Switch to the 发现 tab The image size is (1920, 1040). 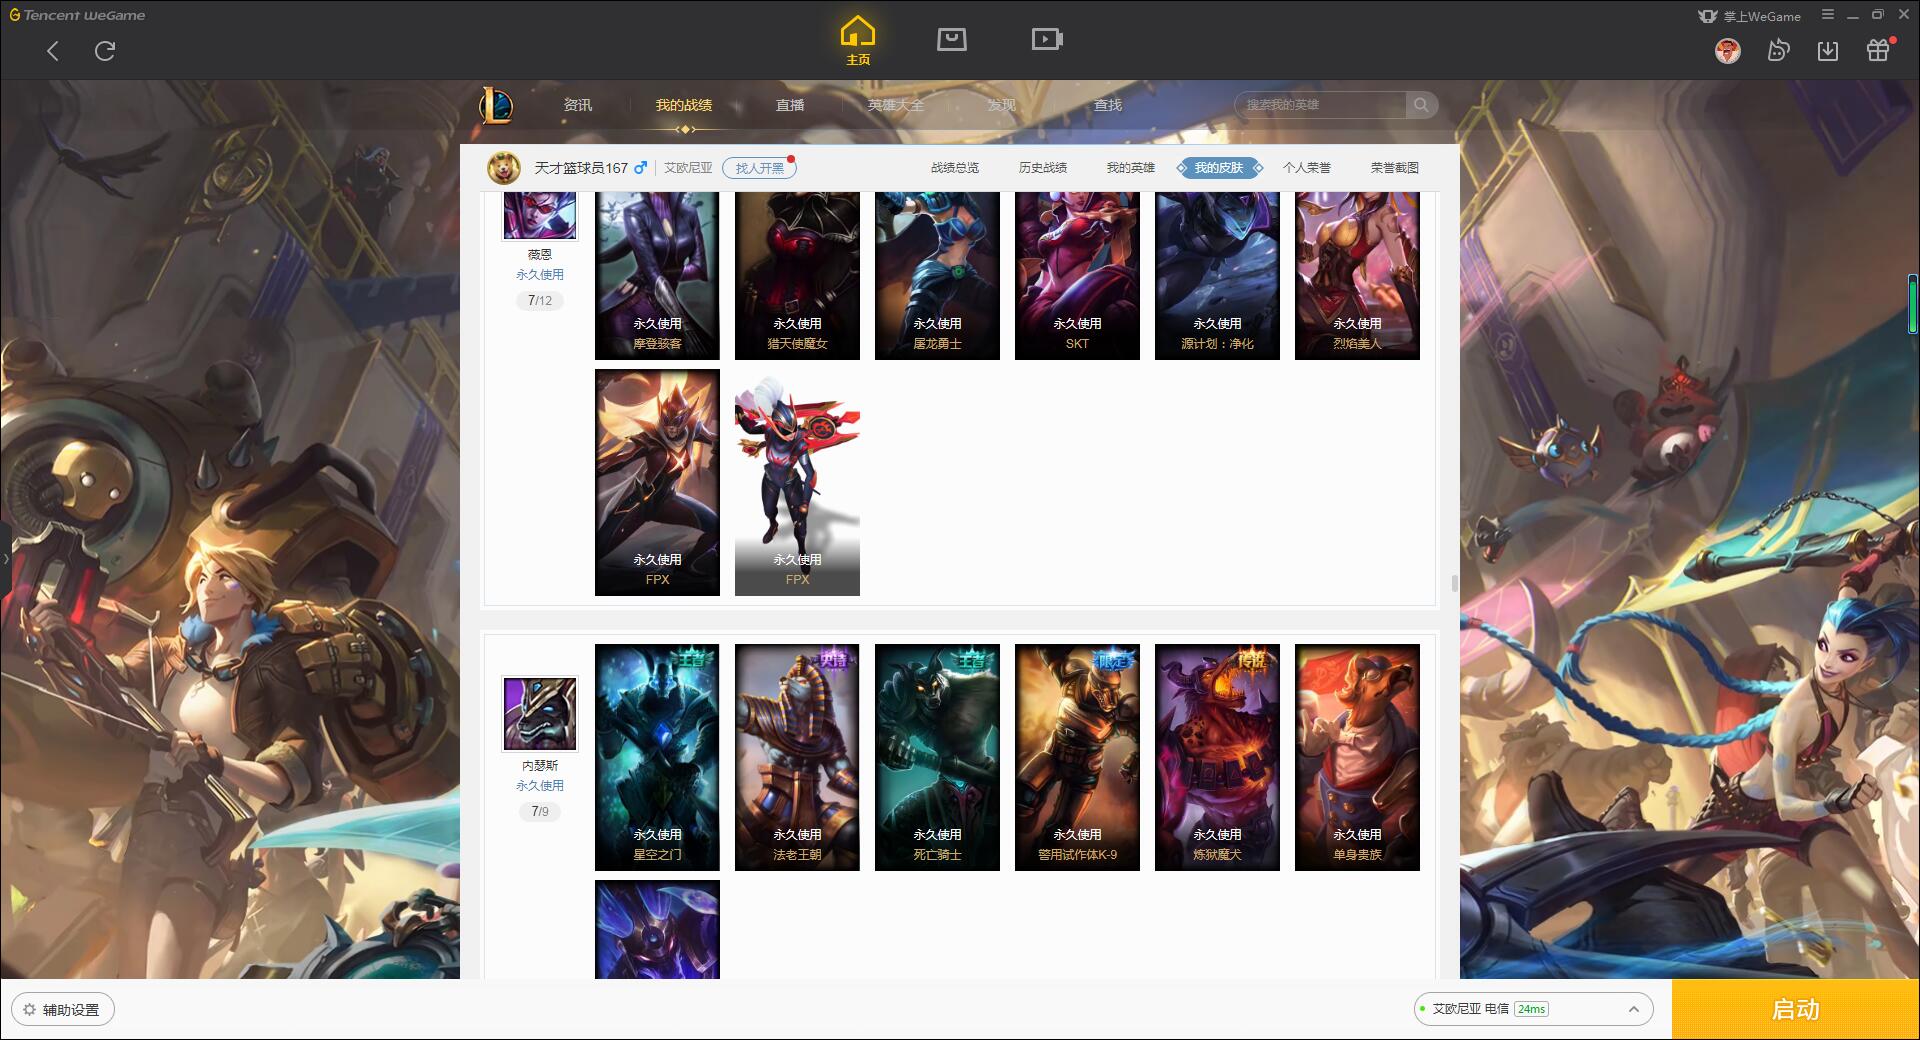(1001, 105)
